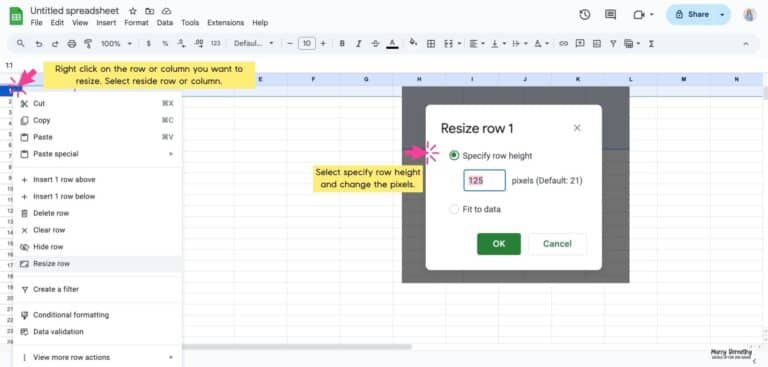Viewport: 768px width, 367px height.
Task: Choose Hide row in context menu
Action: pyautogui.click(x=97, y=247)
